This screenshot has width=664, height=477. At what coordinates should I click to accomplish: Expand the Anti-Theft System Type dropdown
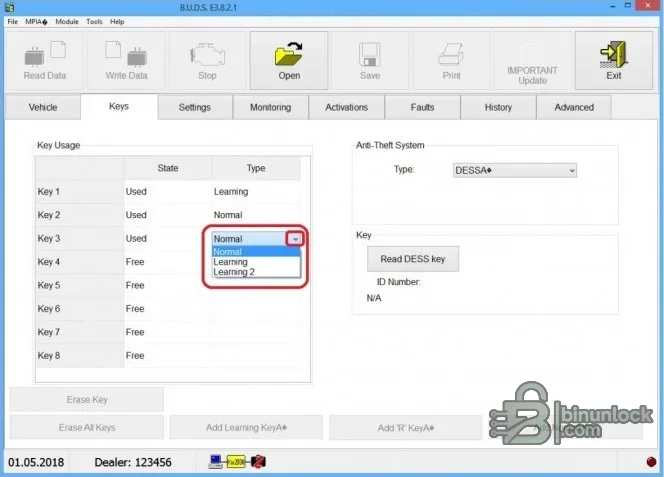point(515,170)
